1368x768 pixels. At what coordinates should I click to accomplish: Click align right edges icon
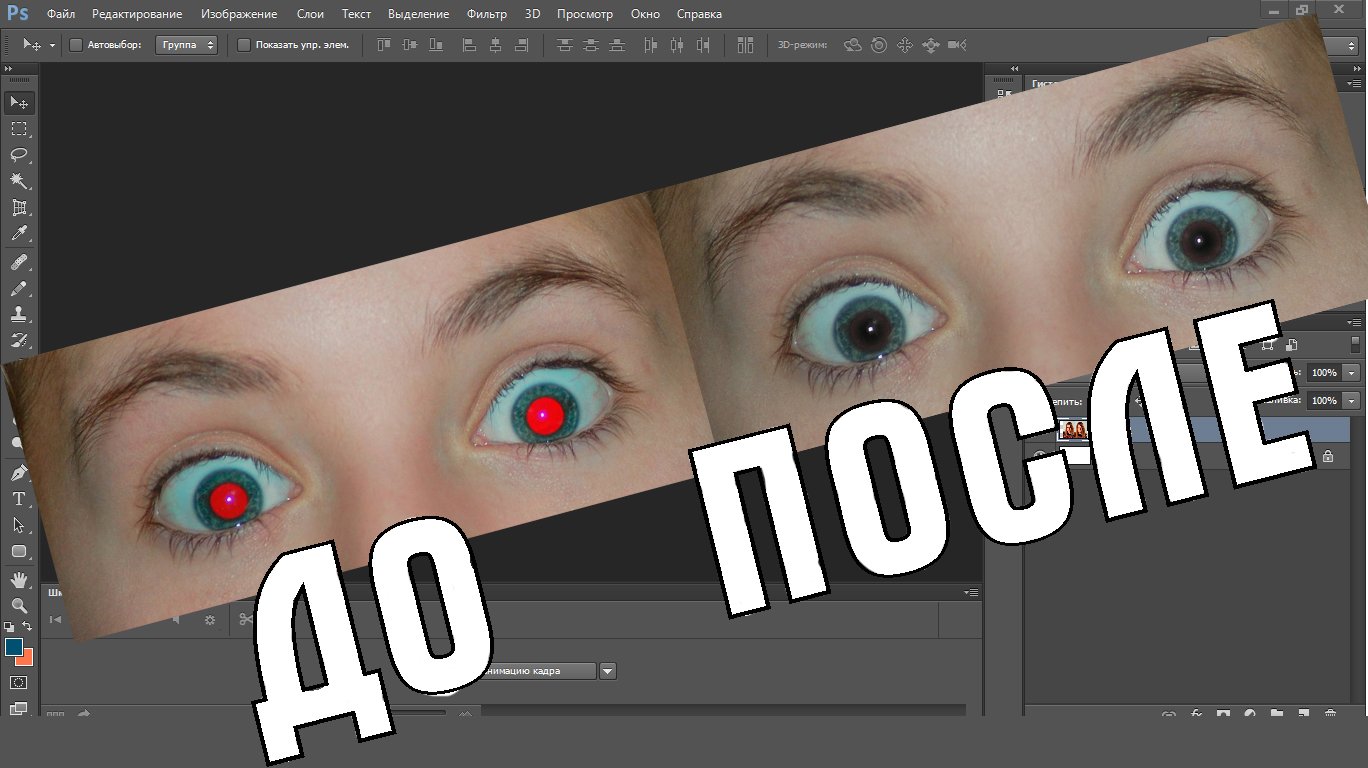tap(521, 45)
